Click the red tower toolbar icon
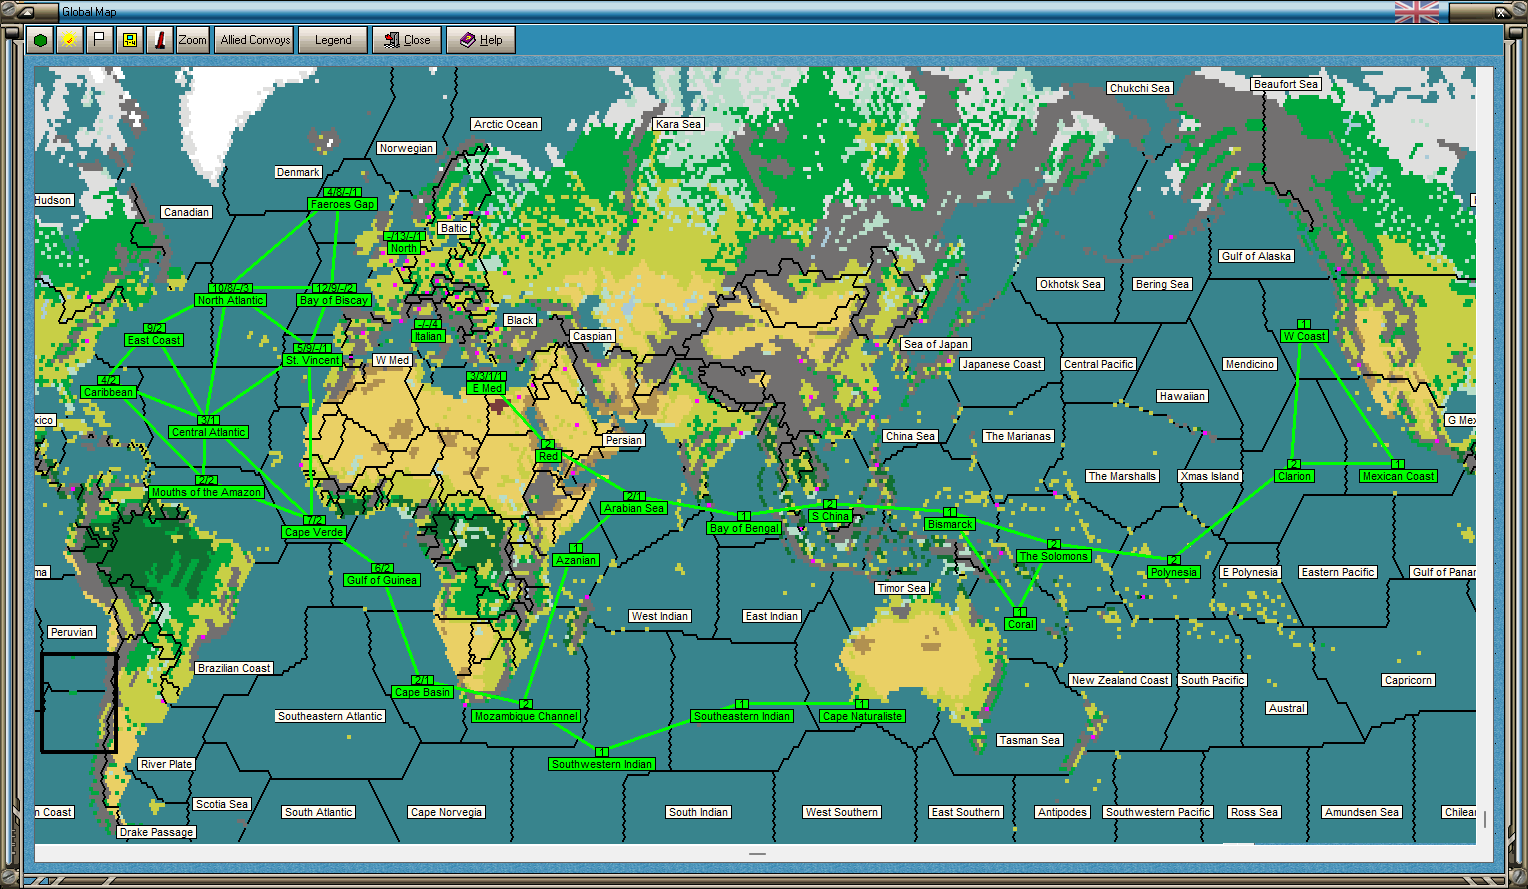The height and width of the screenshot is (889, 1528). click(159, 40)
